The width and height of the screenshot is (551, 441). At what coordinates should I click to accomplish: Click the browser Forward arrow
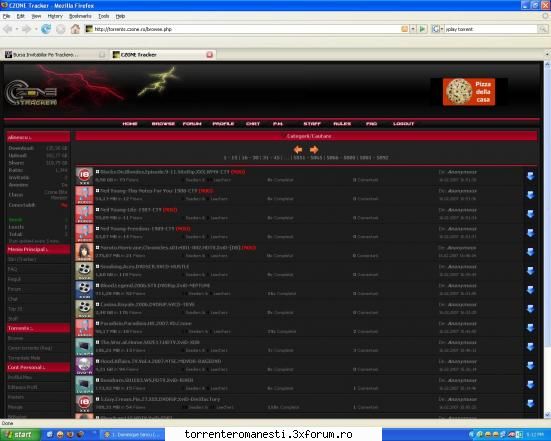[26, 29]
